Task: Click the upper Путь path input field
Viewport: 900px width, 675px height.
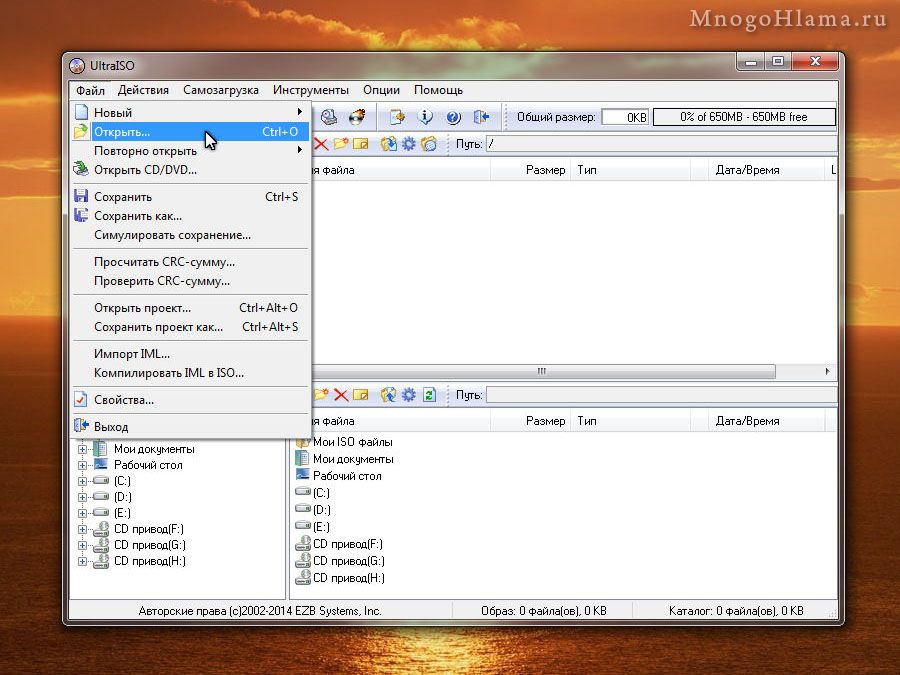Action: point(660,144)
